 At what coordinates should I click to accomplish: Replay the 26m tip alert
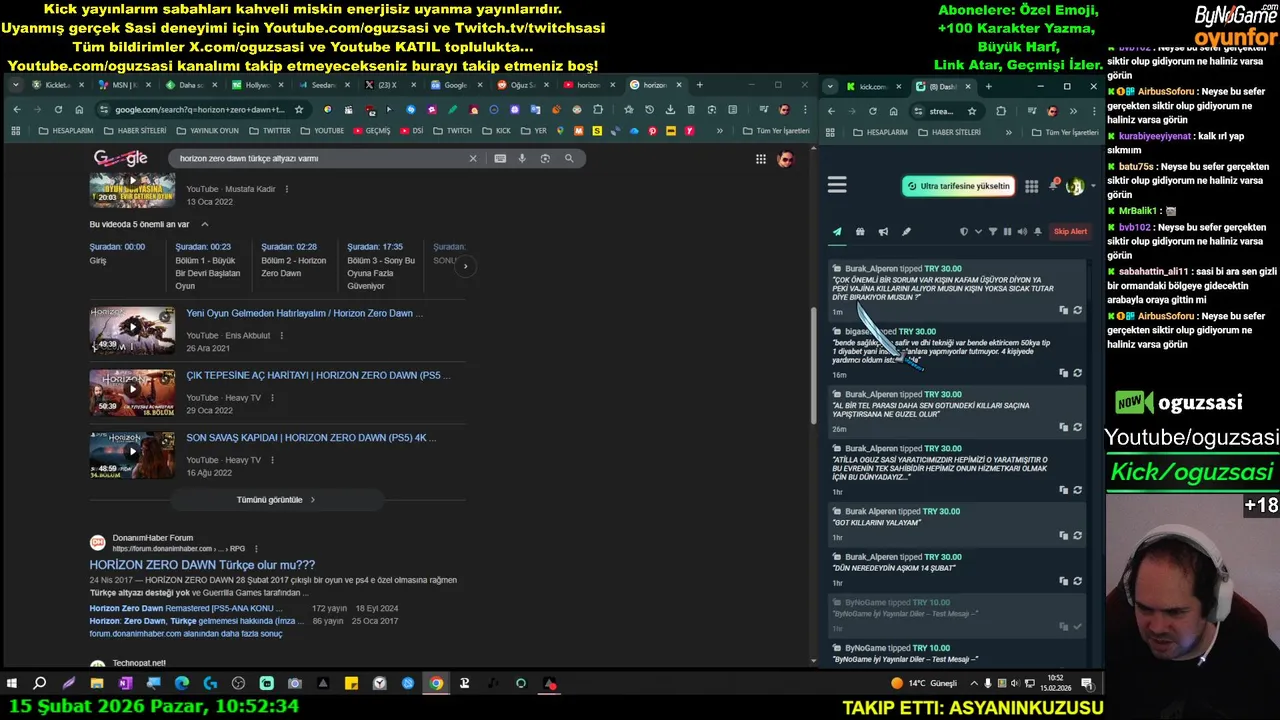click(x=1077, y=427)
